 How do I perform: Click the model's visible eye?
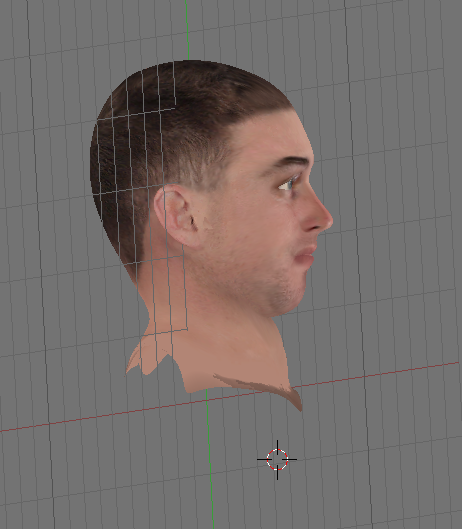tap(288, 184)
